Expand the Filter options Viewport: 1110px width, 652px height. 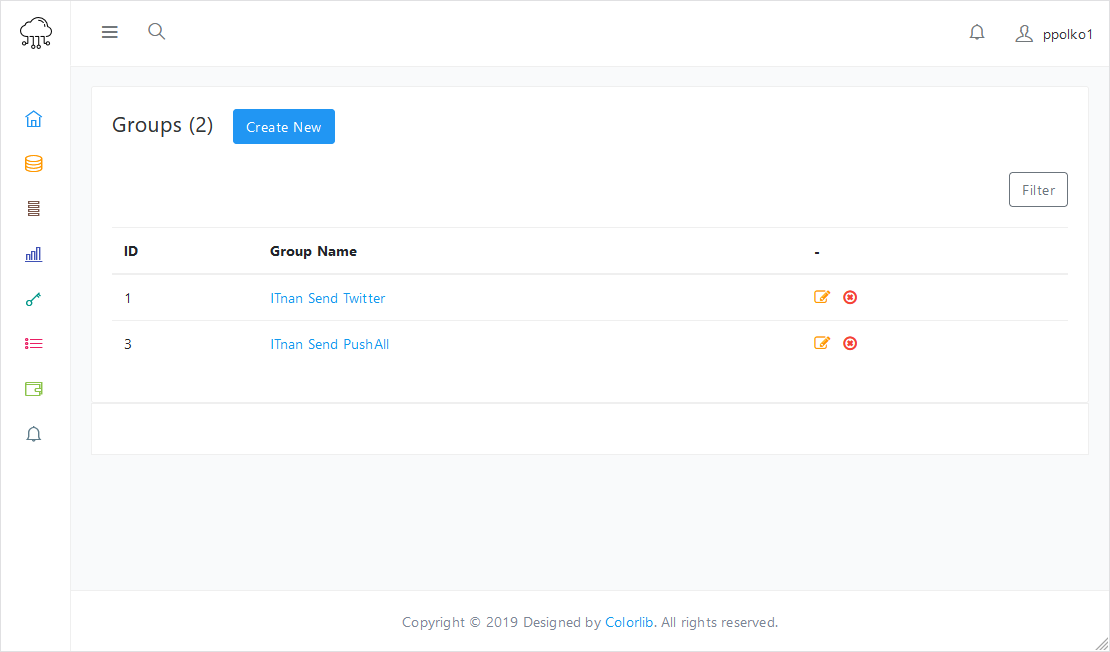coord(1038,190)
